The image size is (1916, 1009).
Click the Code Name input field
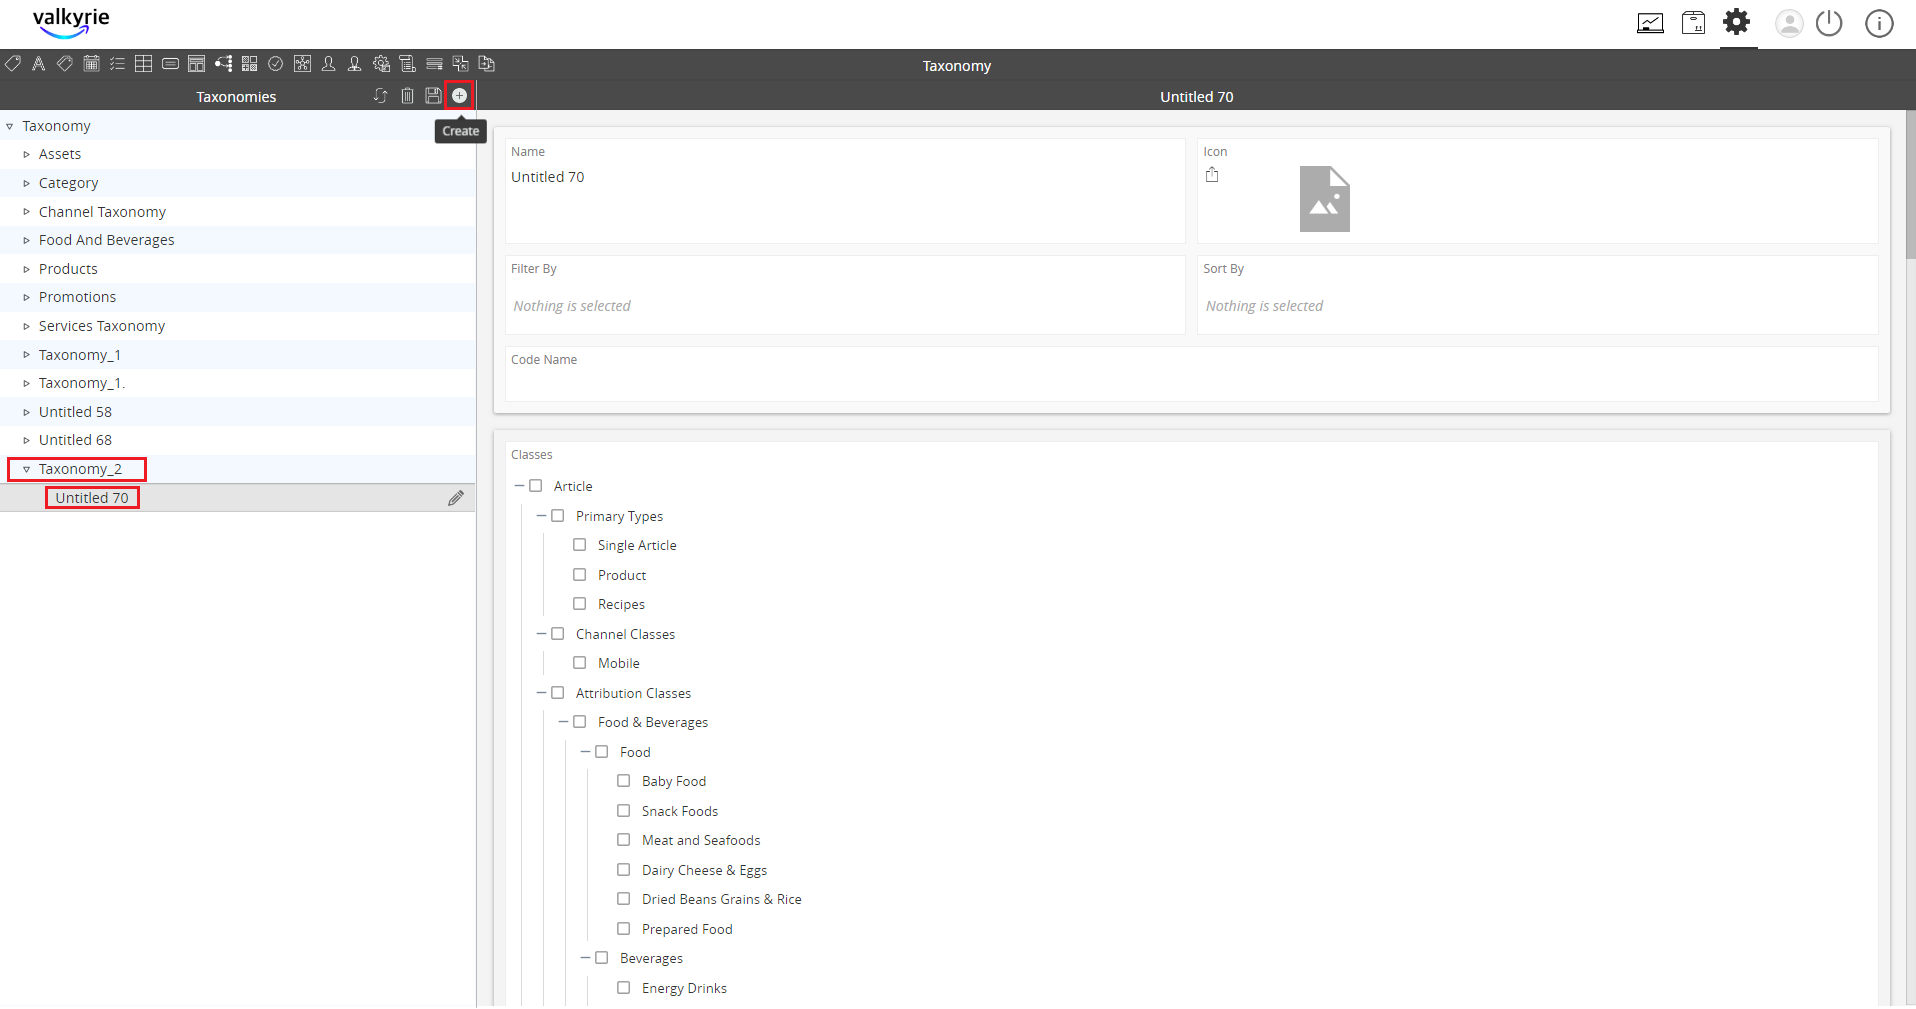tap(1191, 374)
